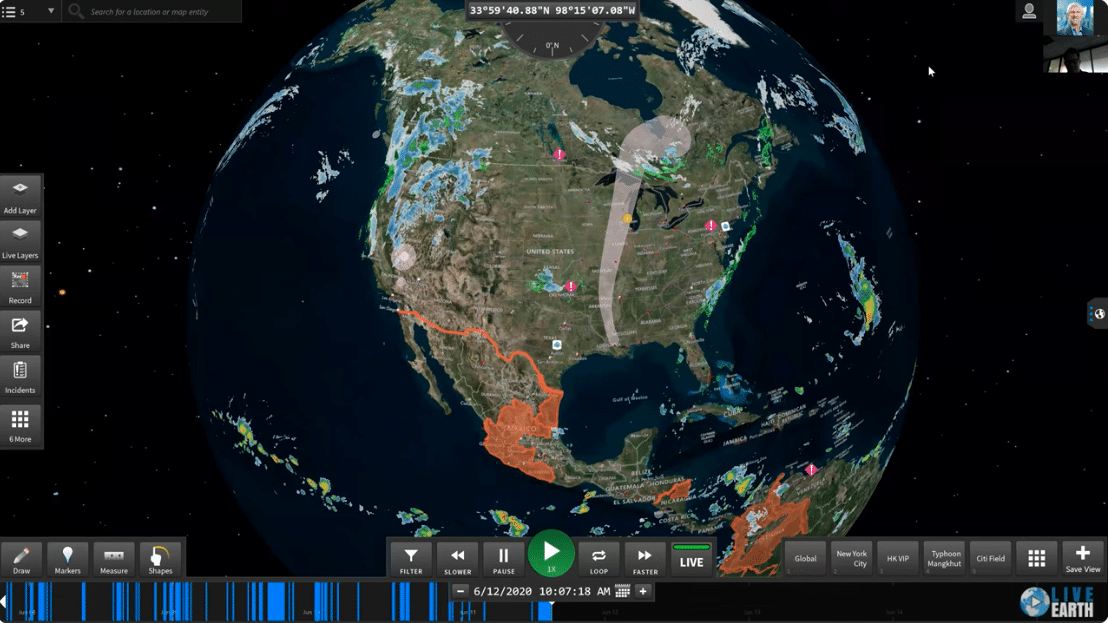Click the date time display 6/12/2020

tap(541, 591)
